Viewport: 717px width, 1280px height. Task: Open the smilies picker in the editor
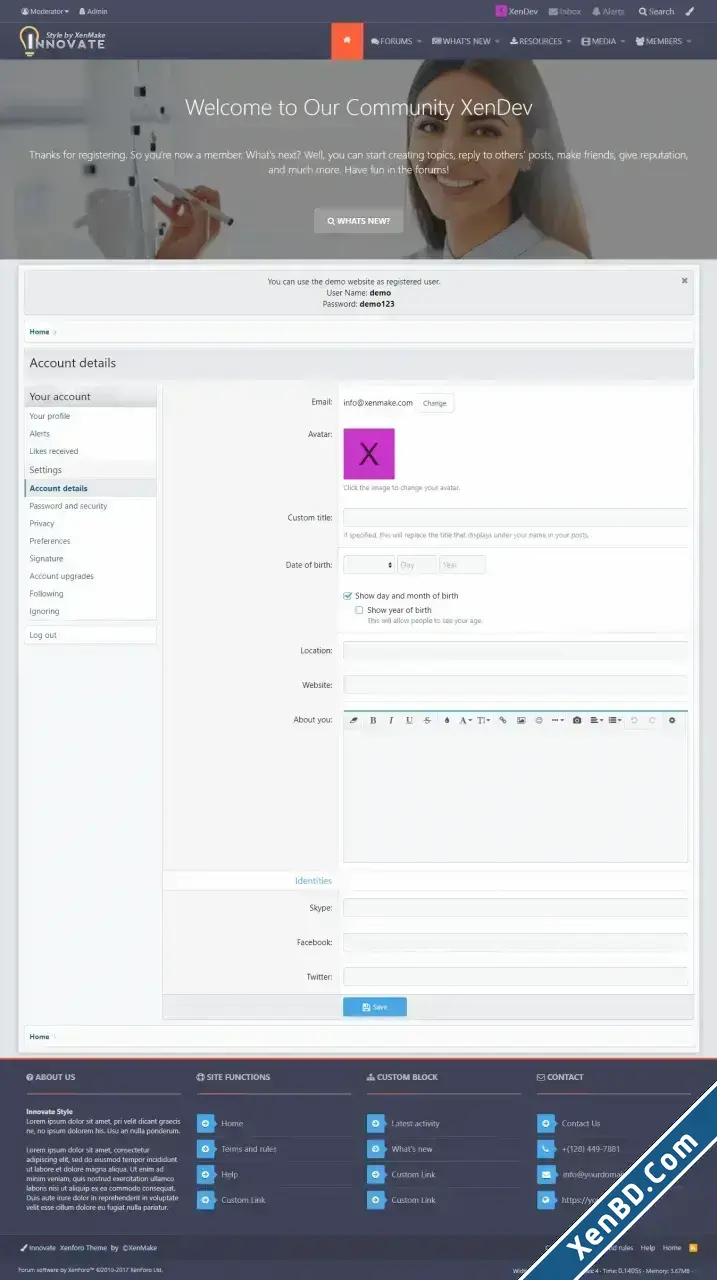point(539,720)
